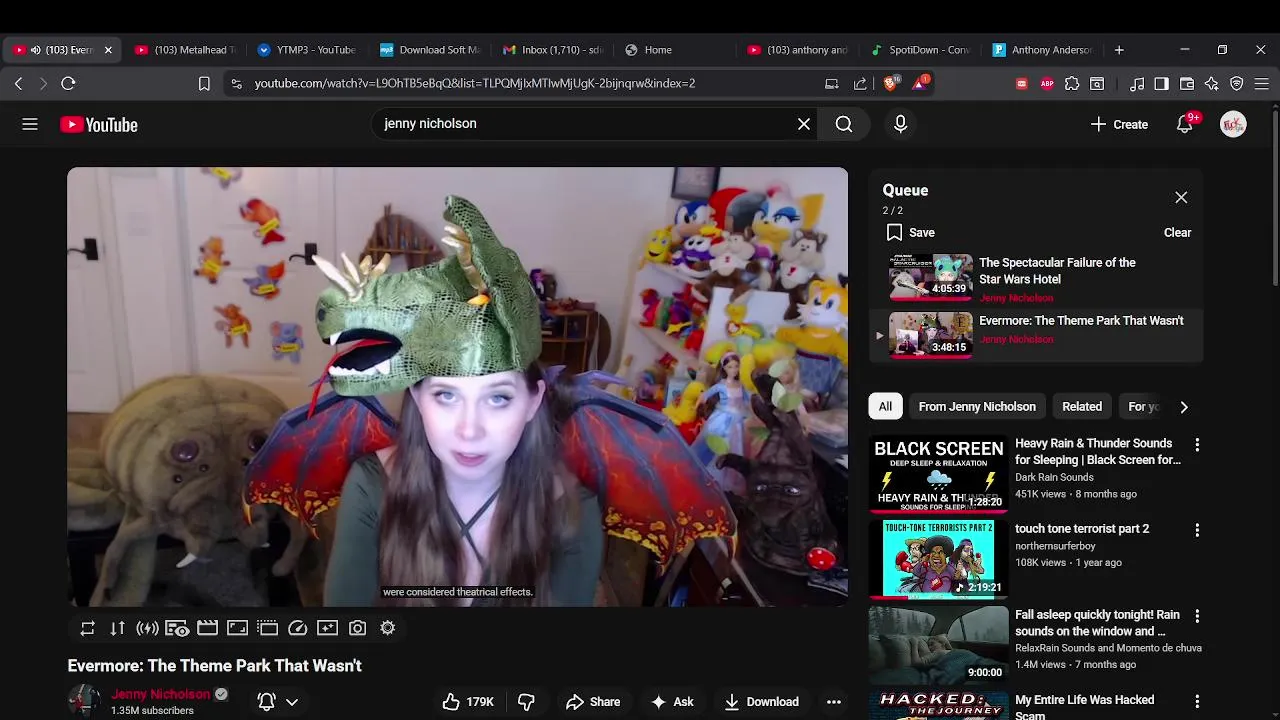Open Leo AI sparkle icon in toolbar
Screen dimensions: 1280x720
point(1212,84)
